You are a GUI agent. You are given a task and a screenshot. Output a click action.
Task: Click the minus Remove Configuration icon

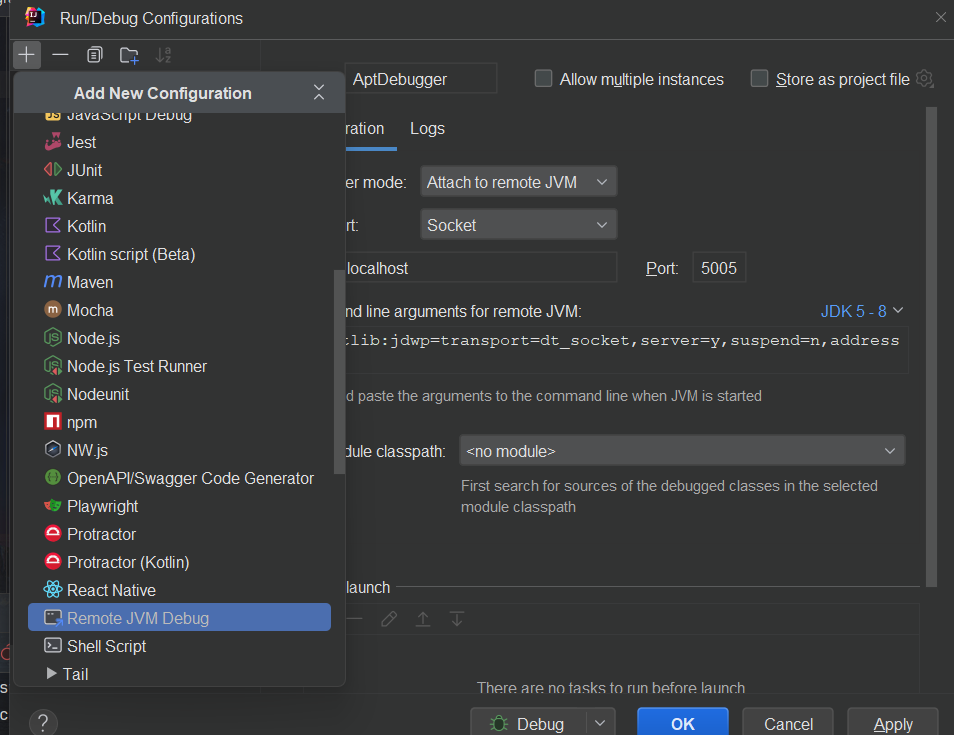60,55
